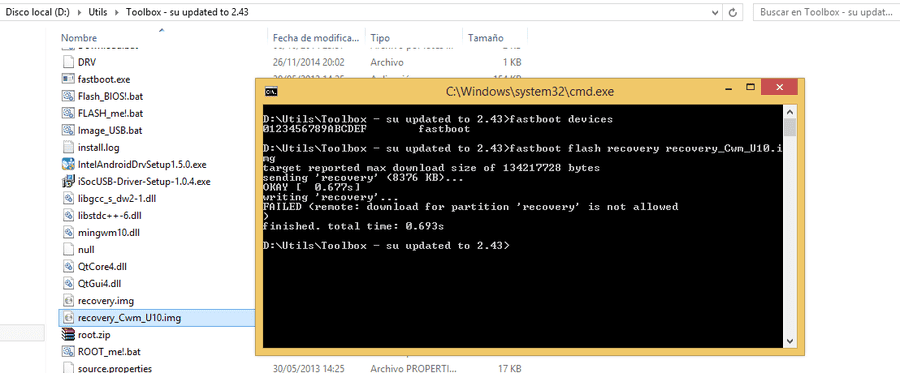Click the cmd window scrollbar thumb
900x373 pixels.
tap(790, 127)
